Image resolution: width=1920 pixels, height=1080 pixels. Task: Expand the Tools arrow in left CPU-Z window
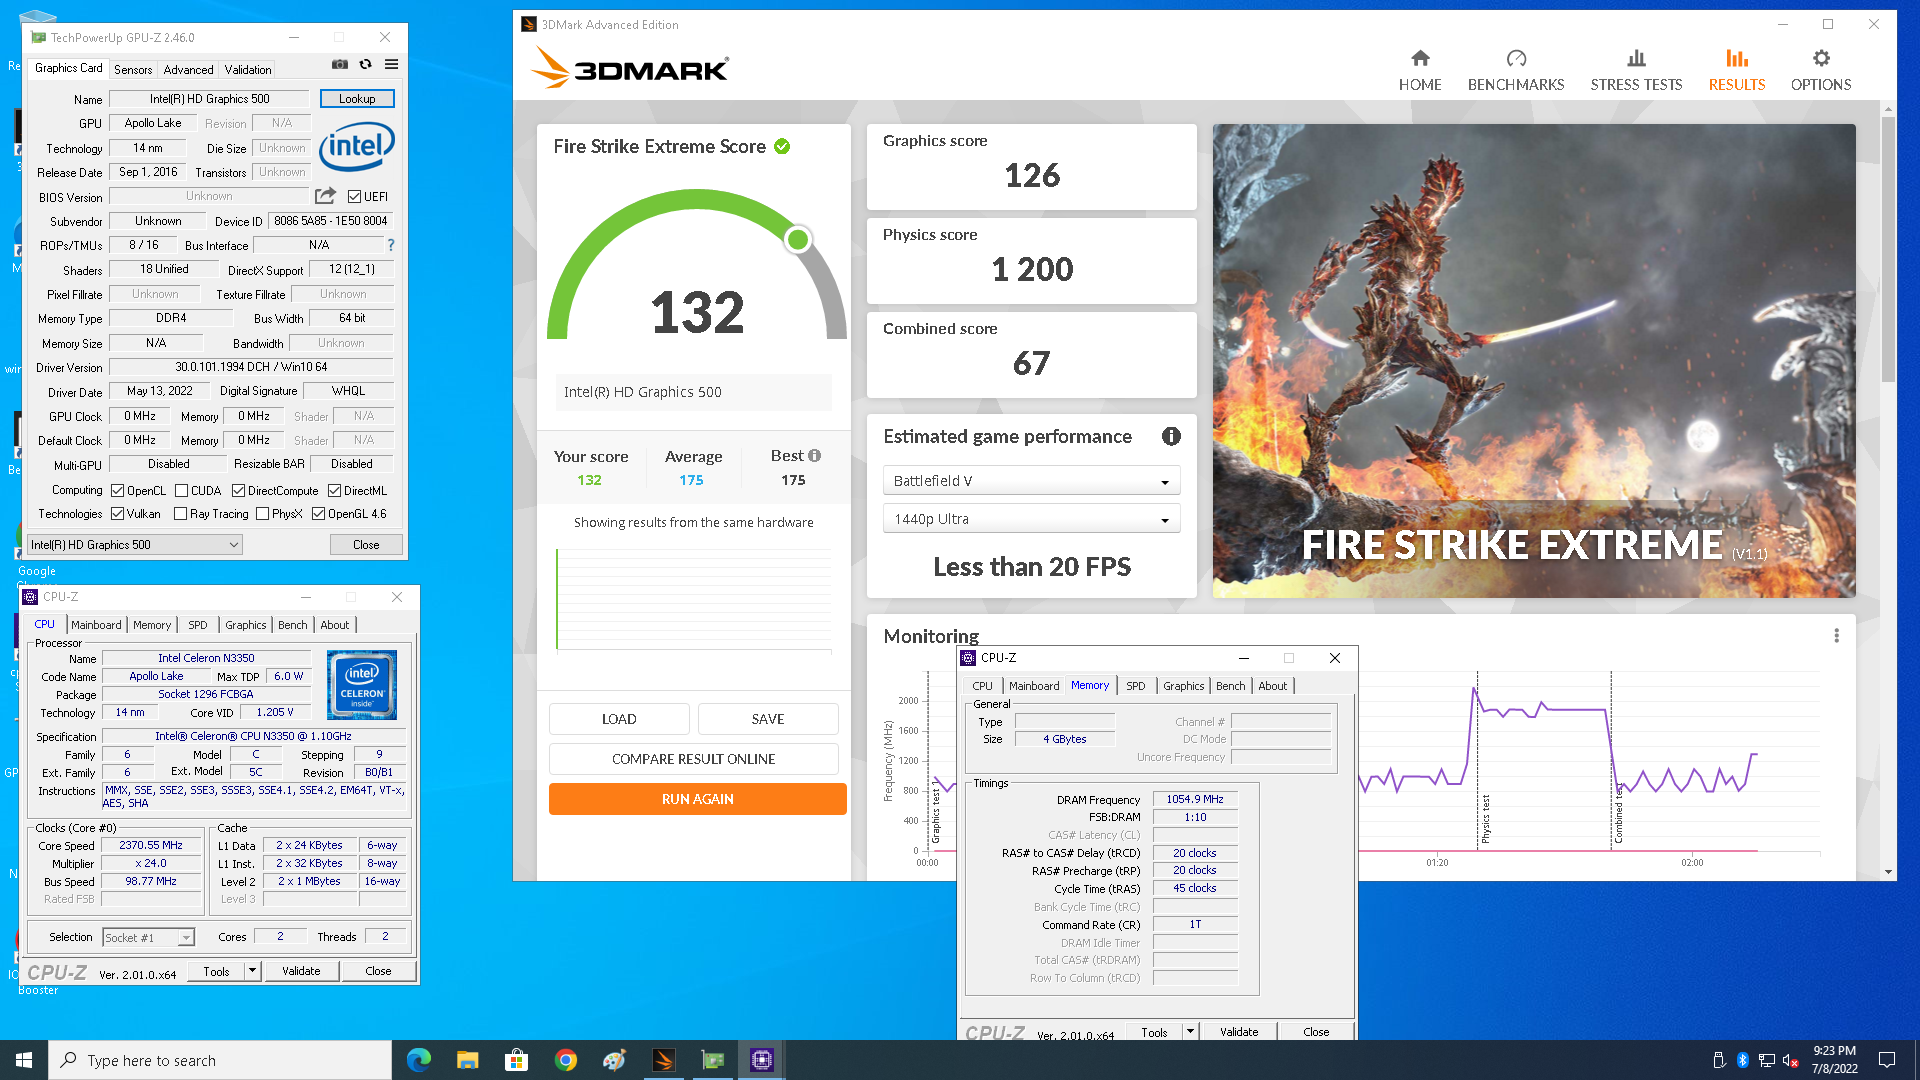(252, 971)
